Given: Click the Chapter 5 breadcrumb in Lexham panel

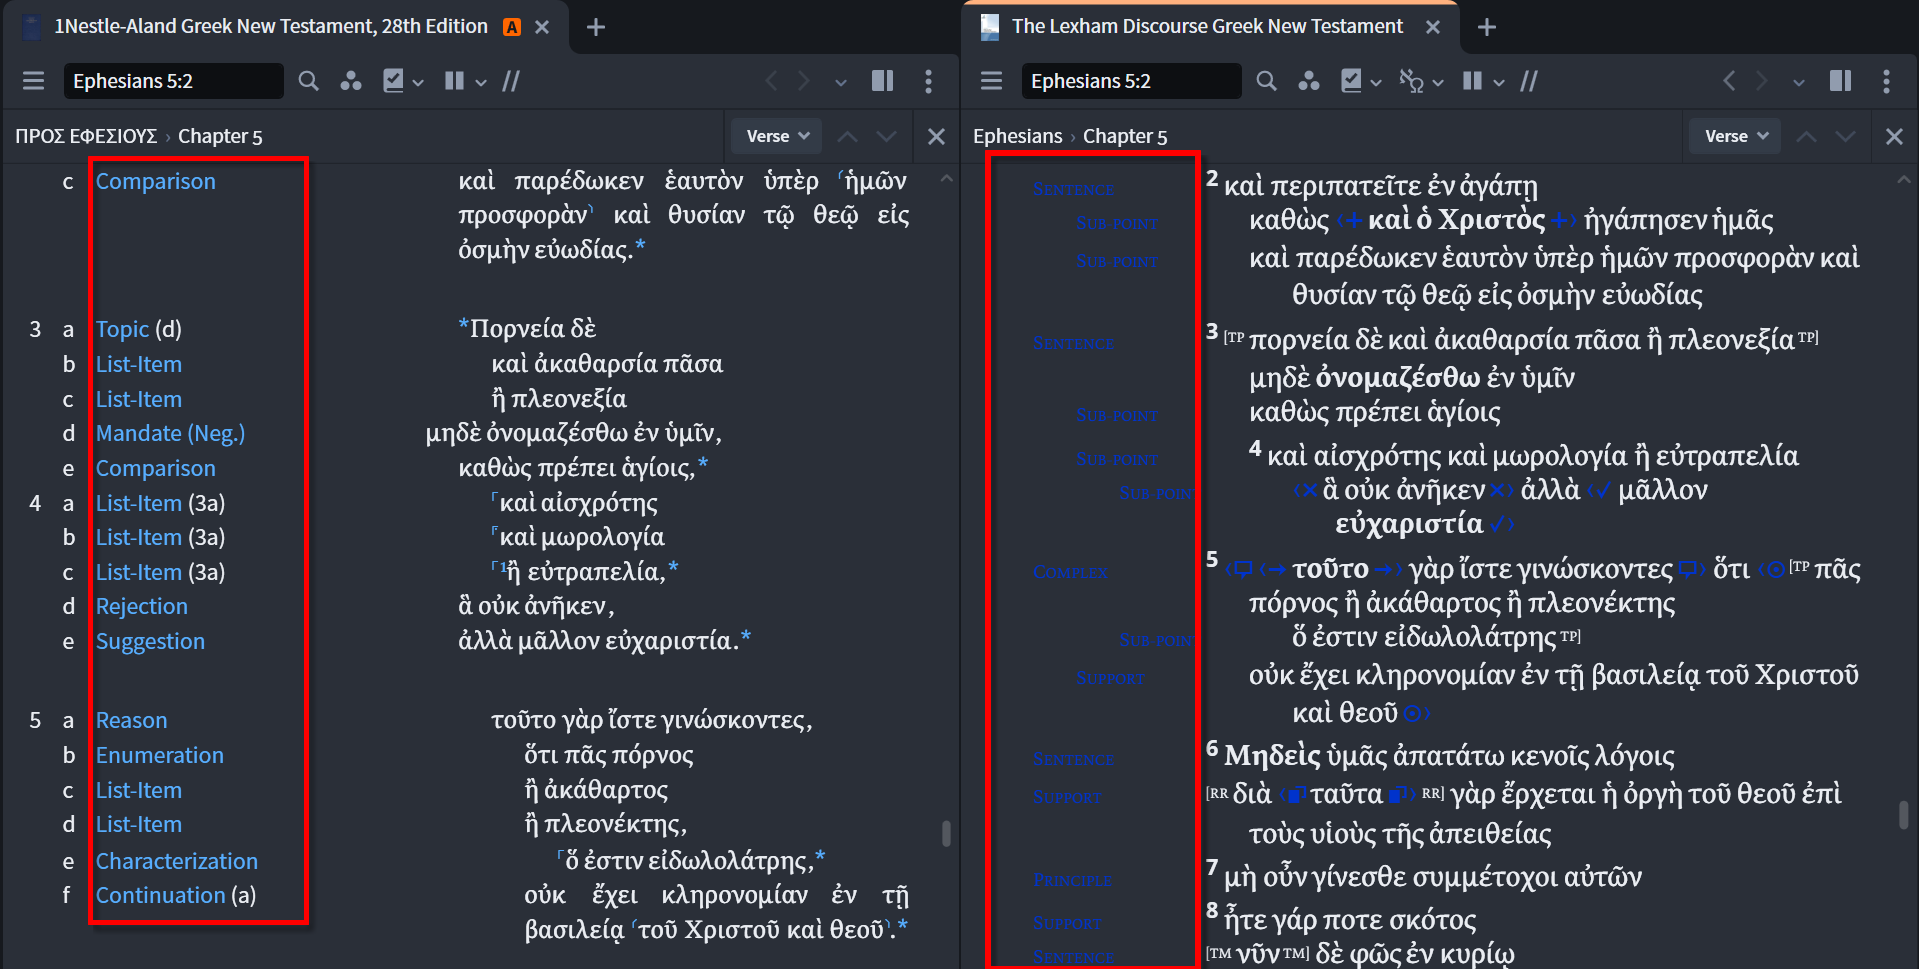Looking at the screenshot, I should click(x=1125, y=136).
